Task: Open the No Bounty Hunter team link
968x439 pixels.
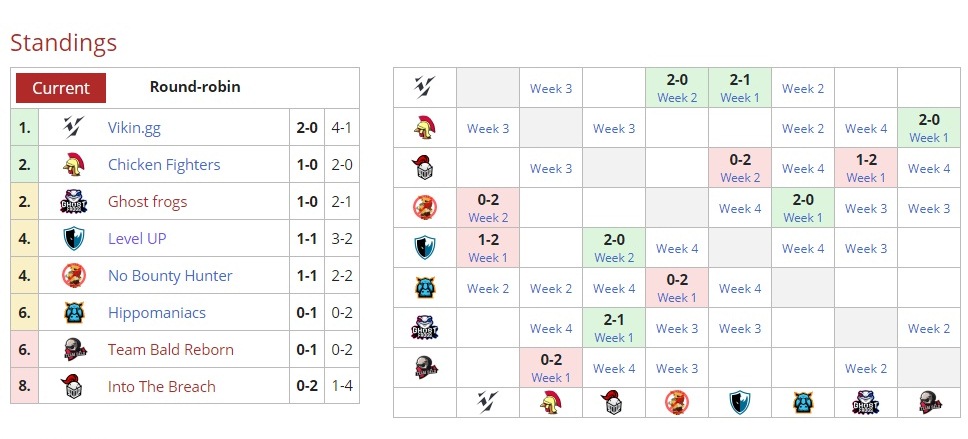Action: click(170, 275)
